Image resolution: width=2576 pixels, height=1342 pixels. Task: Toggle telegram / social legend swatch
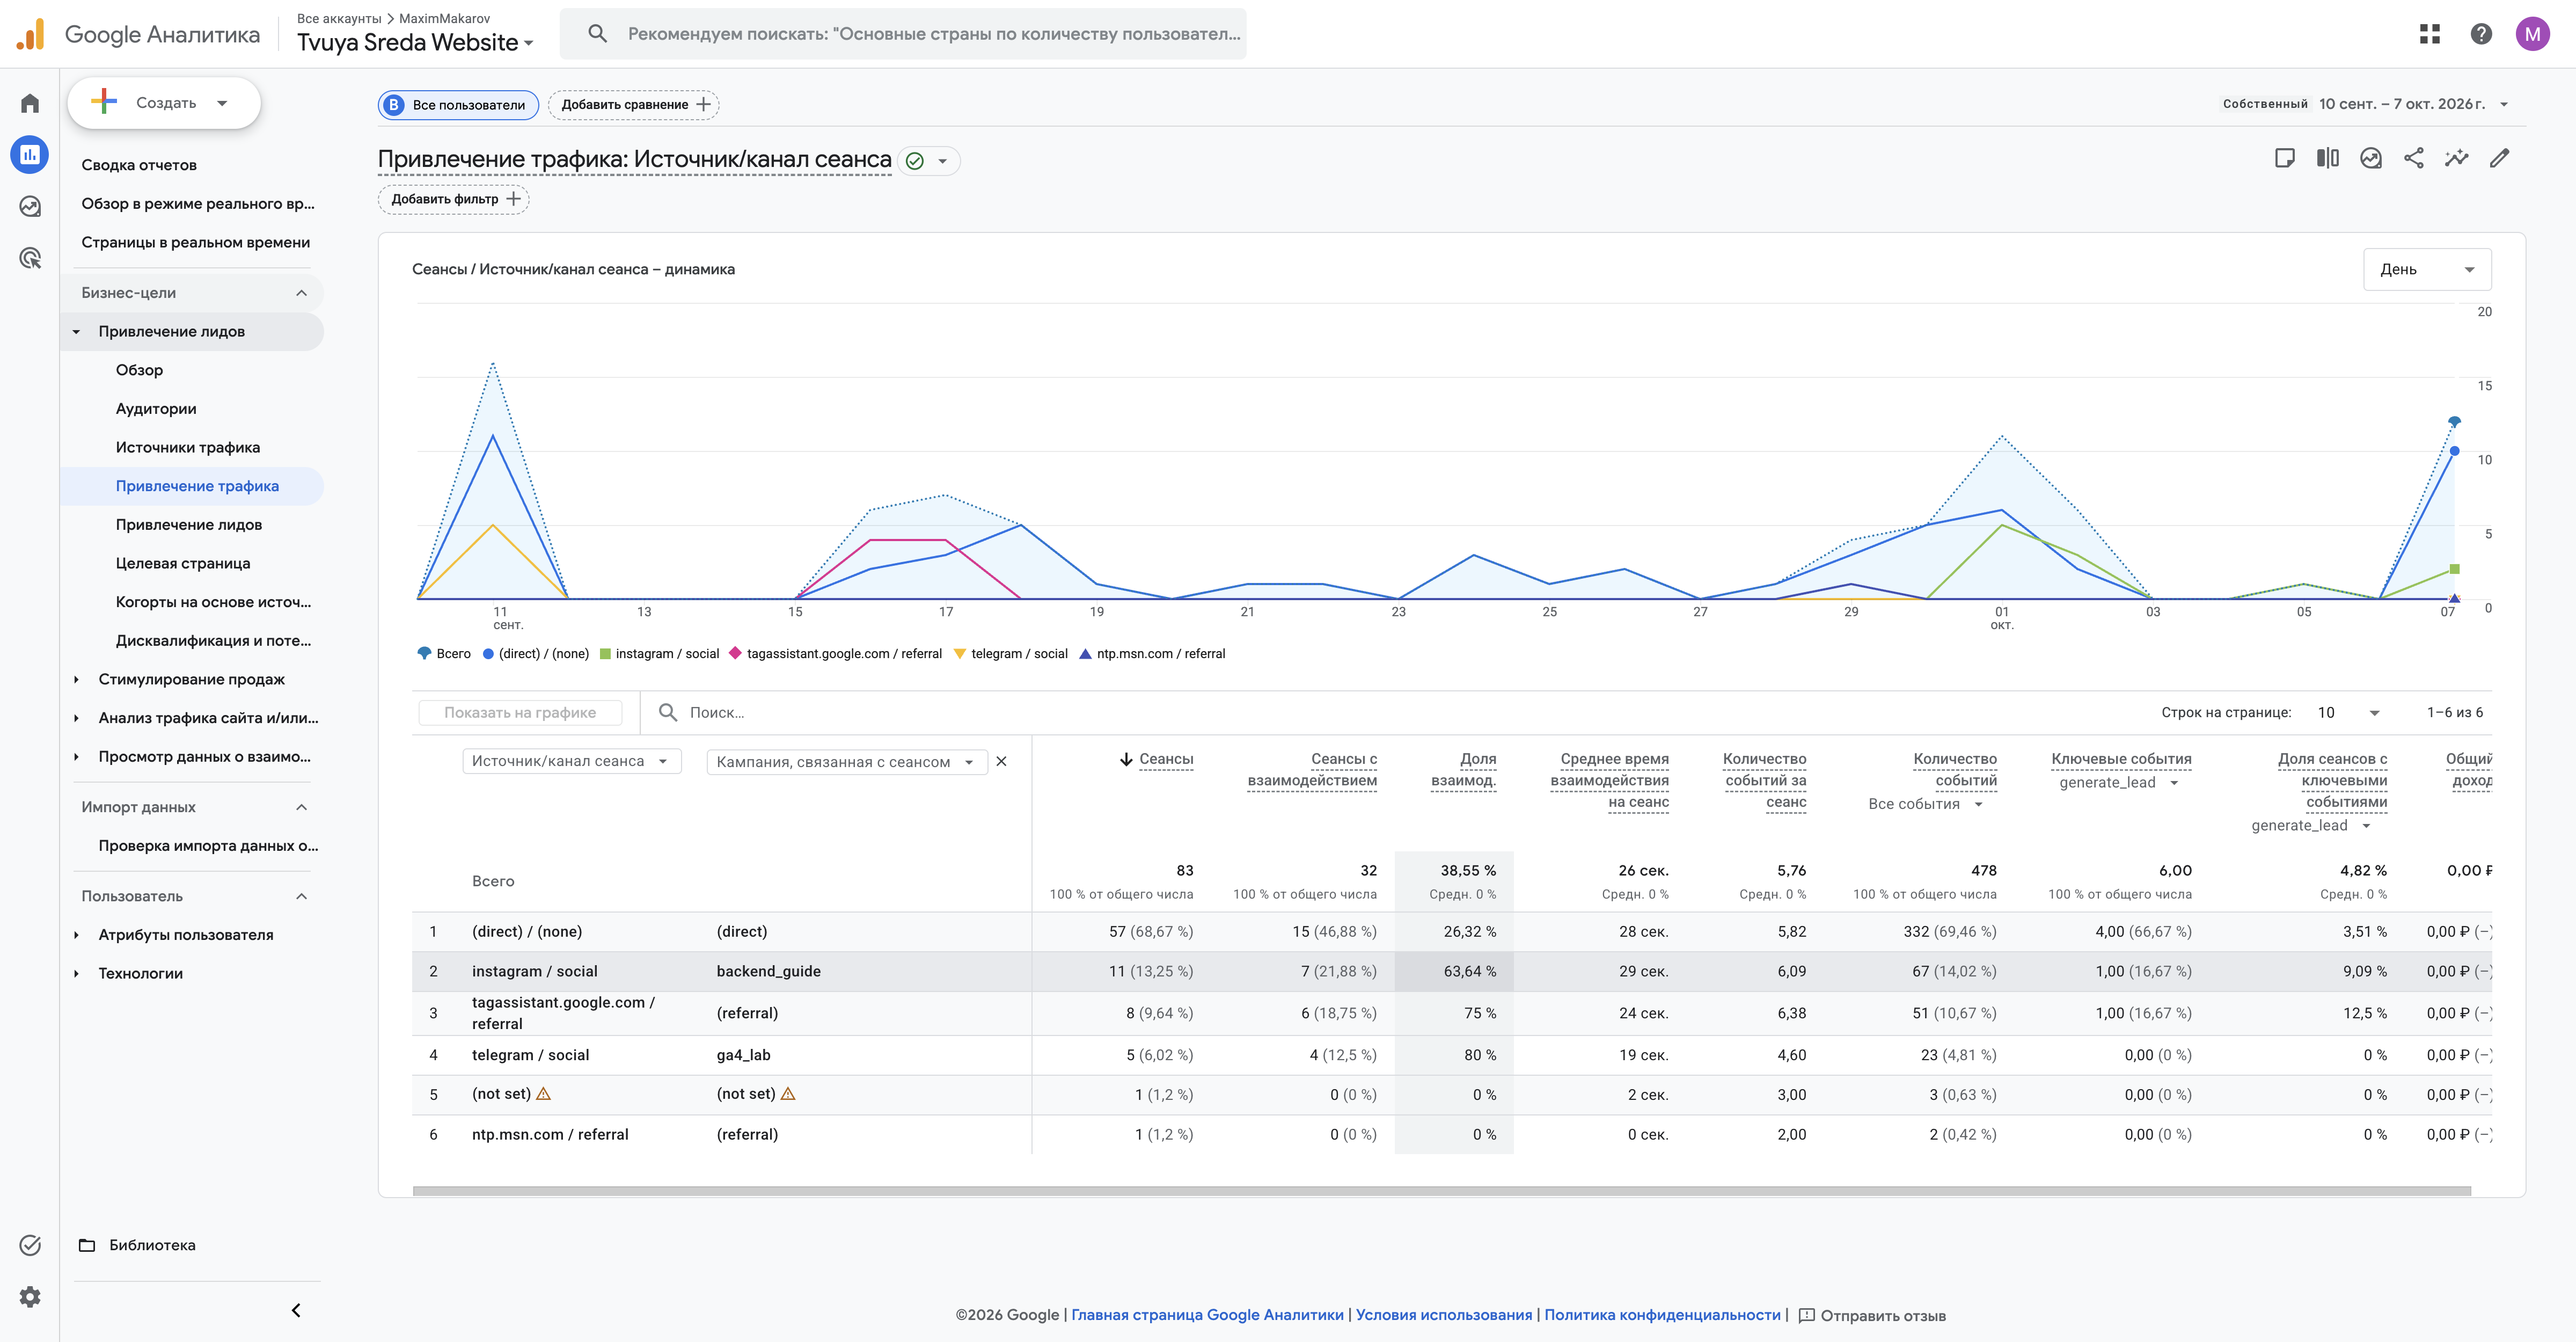pyautogui.click(x=960, y=654)
